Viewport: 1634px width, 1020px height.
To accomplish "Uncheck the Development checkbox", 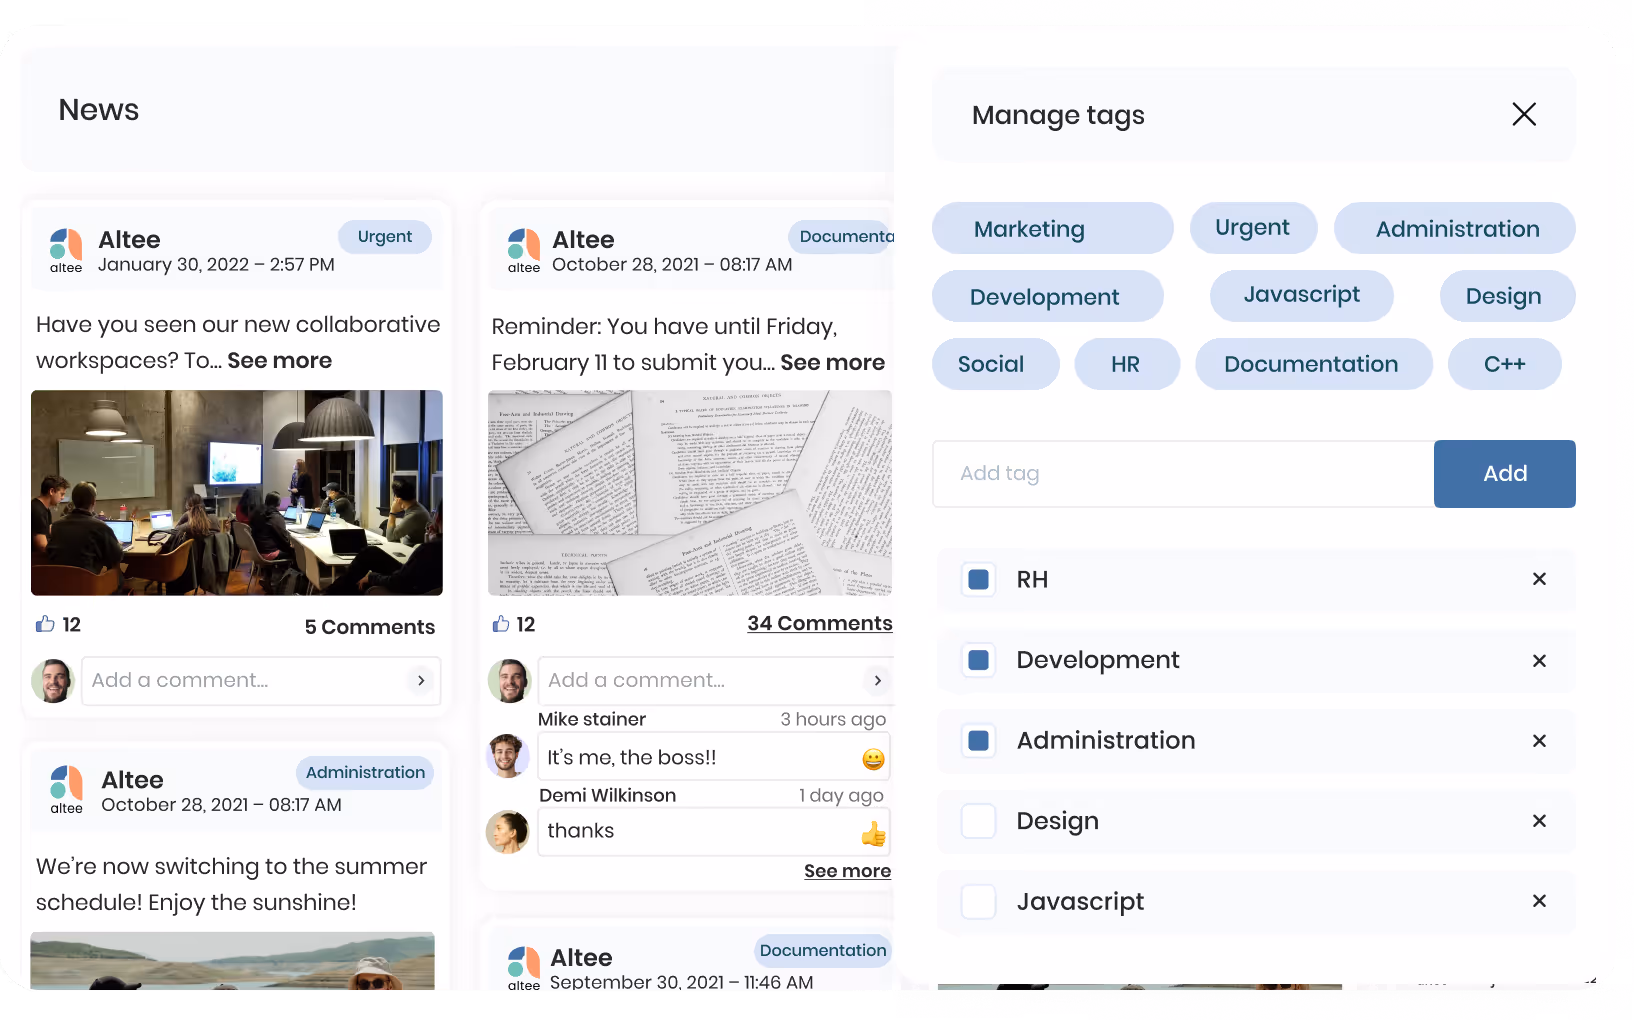I will (979, 660).
